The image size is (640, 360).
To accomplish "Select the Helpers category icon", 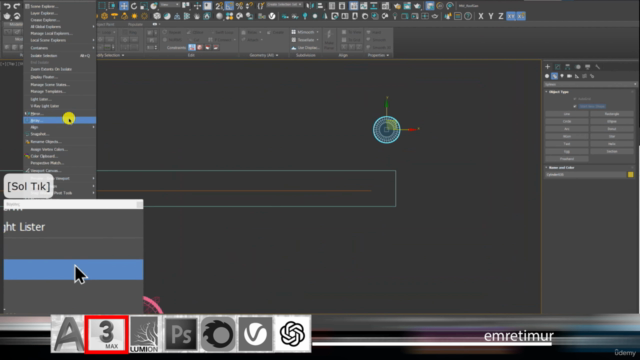I will pos(577,76).
